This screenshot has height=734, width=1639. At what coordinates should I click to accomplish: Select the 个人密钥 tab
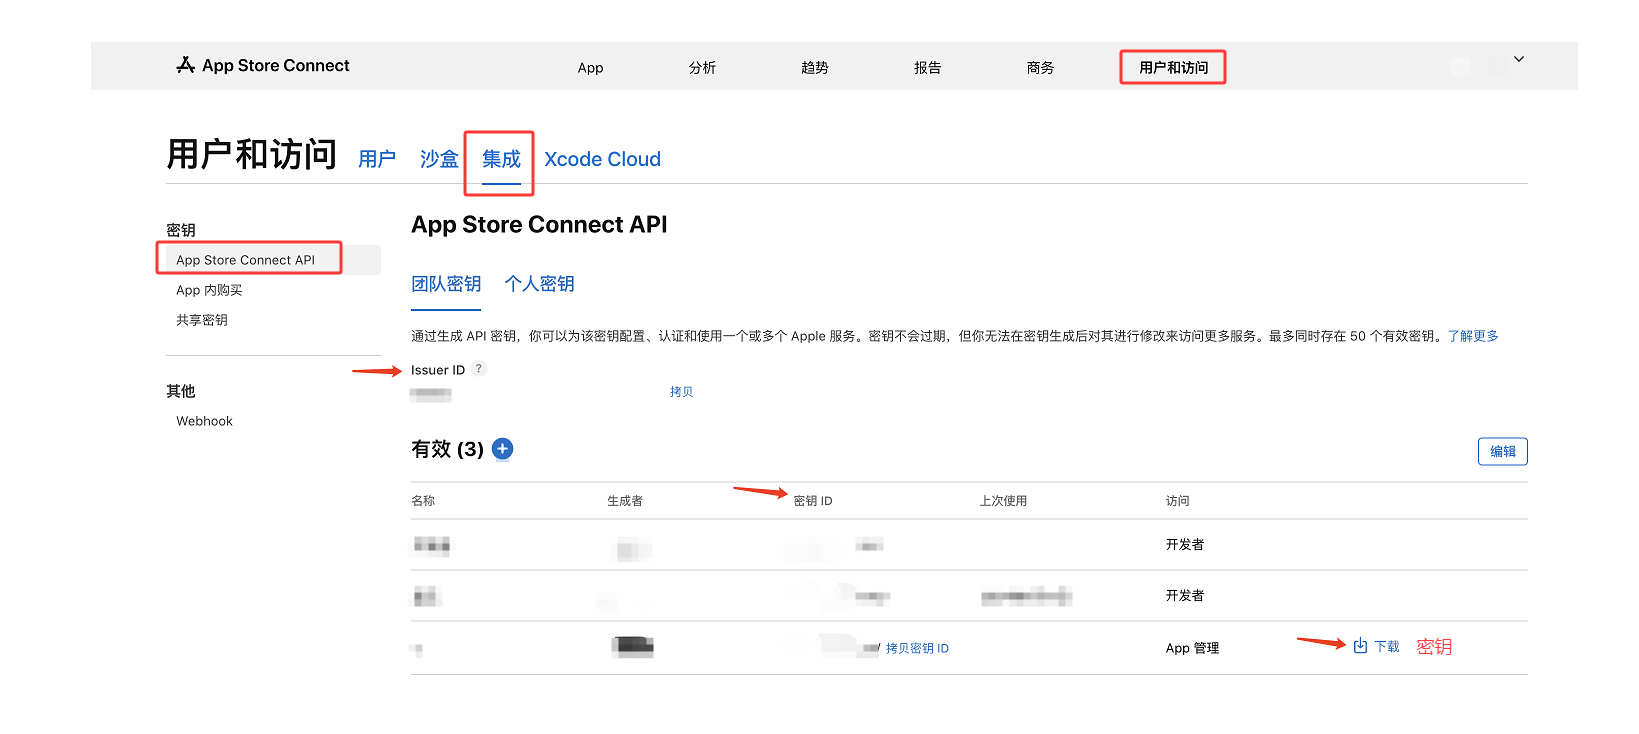(x=539, y=284)
